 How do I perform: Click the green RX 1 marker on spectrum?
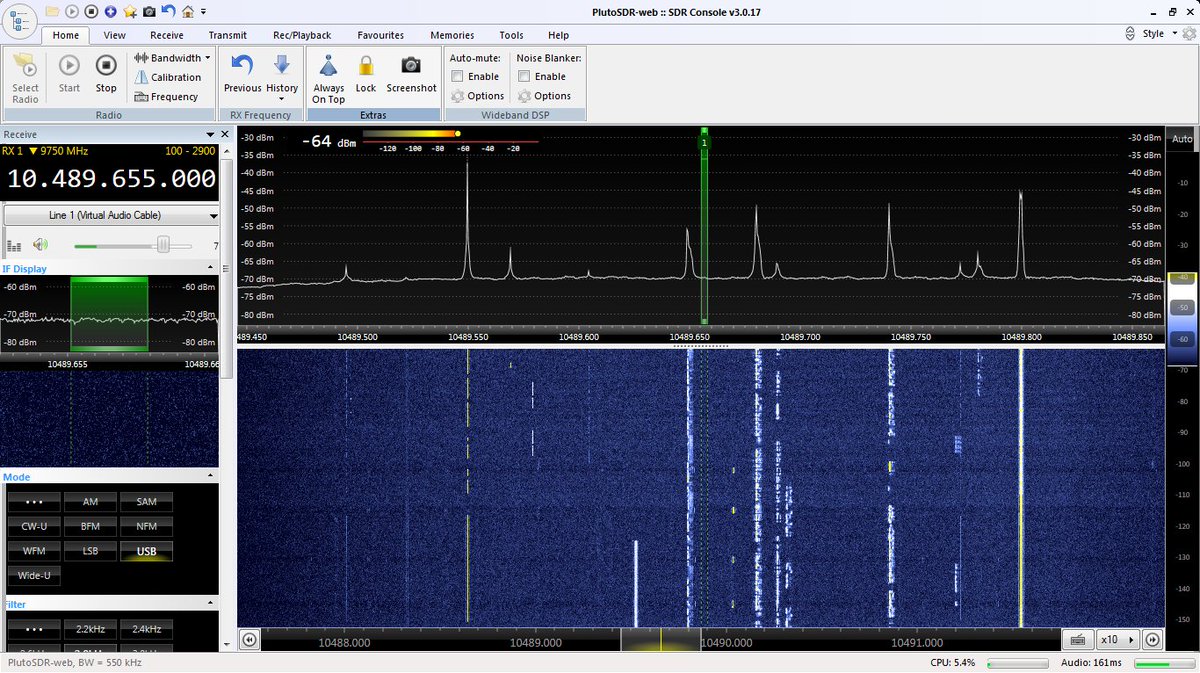pos(704,143)
